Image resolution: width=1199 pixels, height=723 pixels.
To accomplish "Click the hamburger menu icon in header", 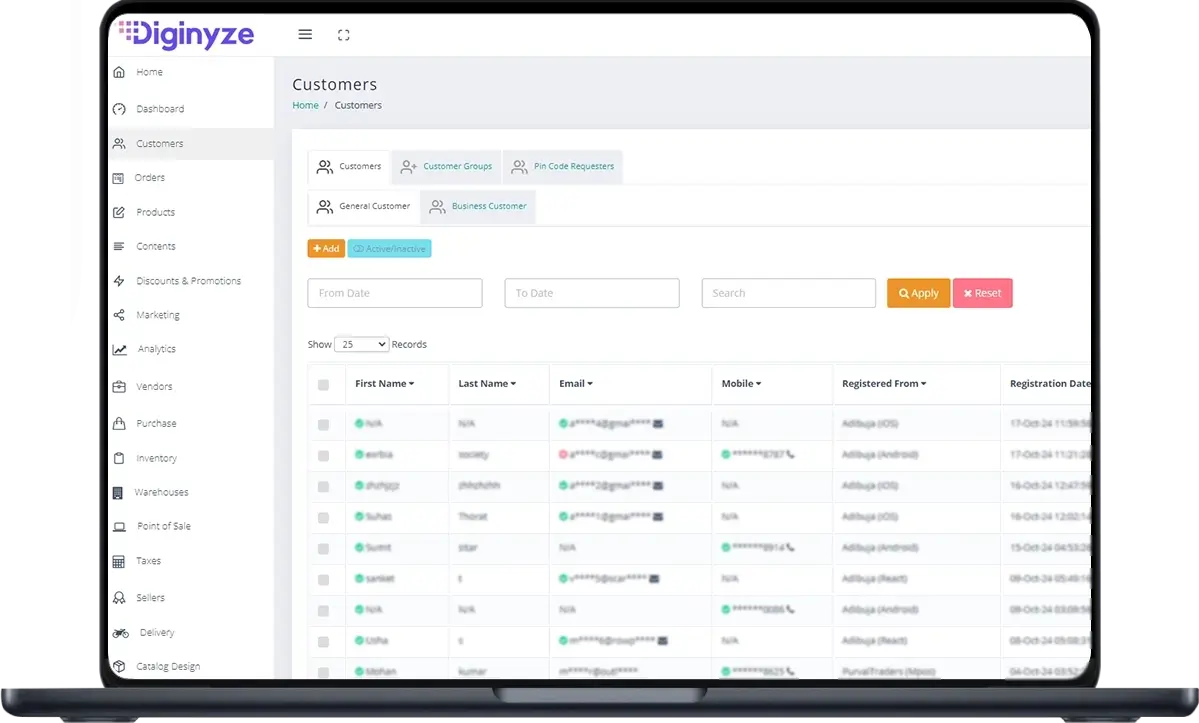I will (x=305, y=34).
